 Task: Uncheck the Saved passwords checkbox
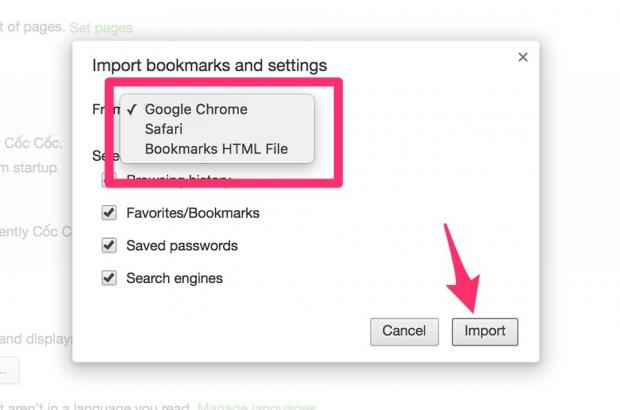109,245
